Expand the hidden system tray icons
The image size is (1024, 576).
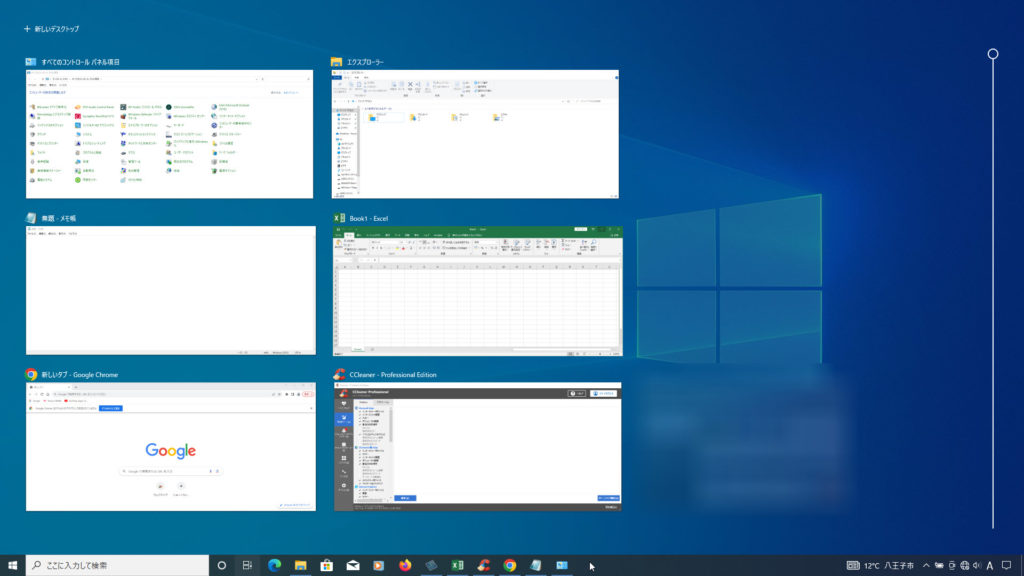point(926,565)
